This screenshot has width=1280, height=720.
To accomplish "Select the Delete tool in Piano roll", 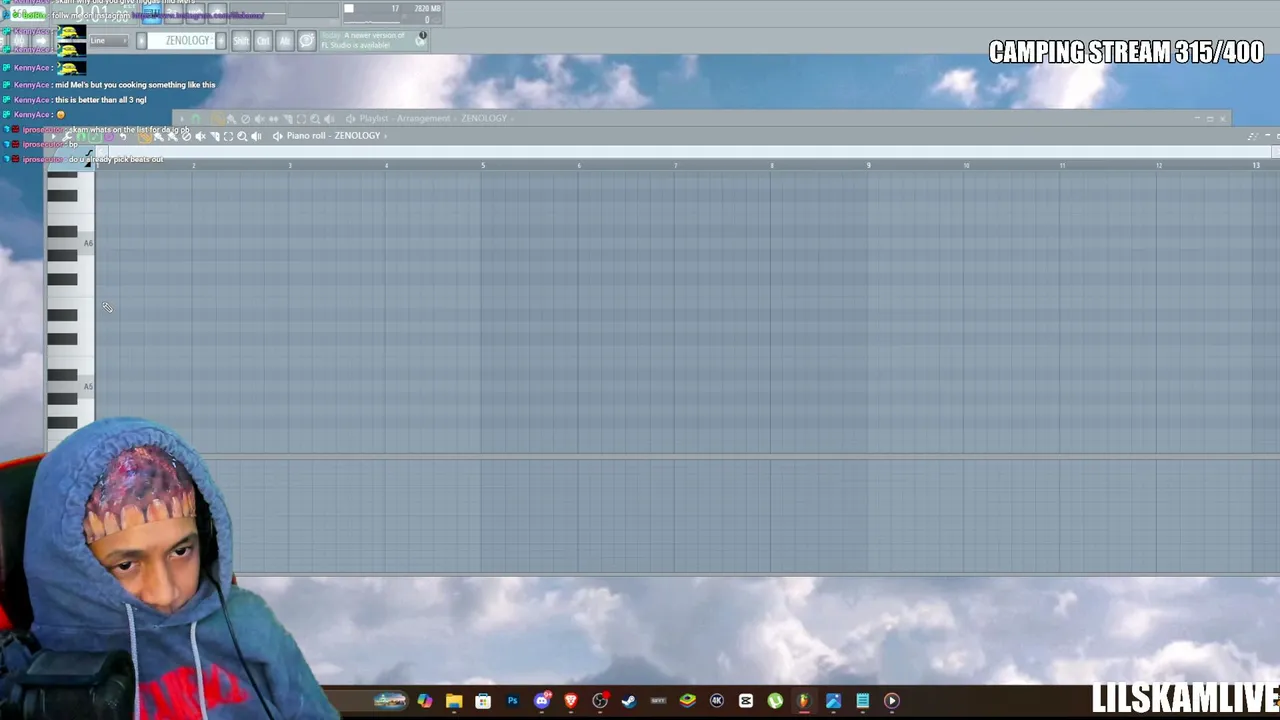I will pos(186,136).
